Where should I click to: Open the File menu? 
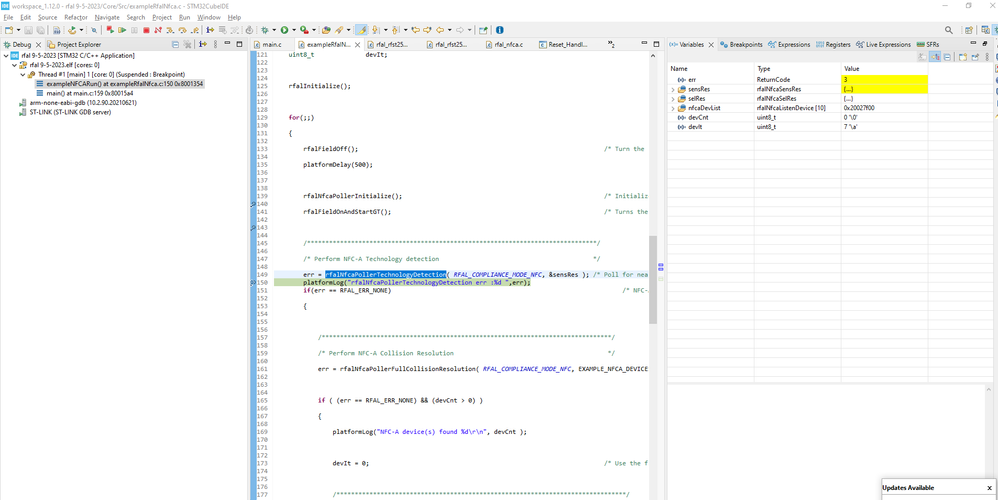coord(8,17)
